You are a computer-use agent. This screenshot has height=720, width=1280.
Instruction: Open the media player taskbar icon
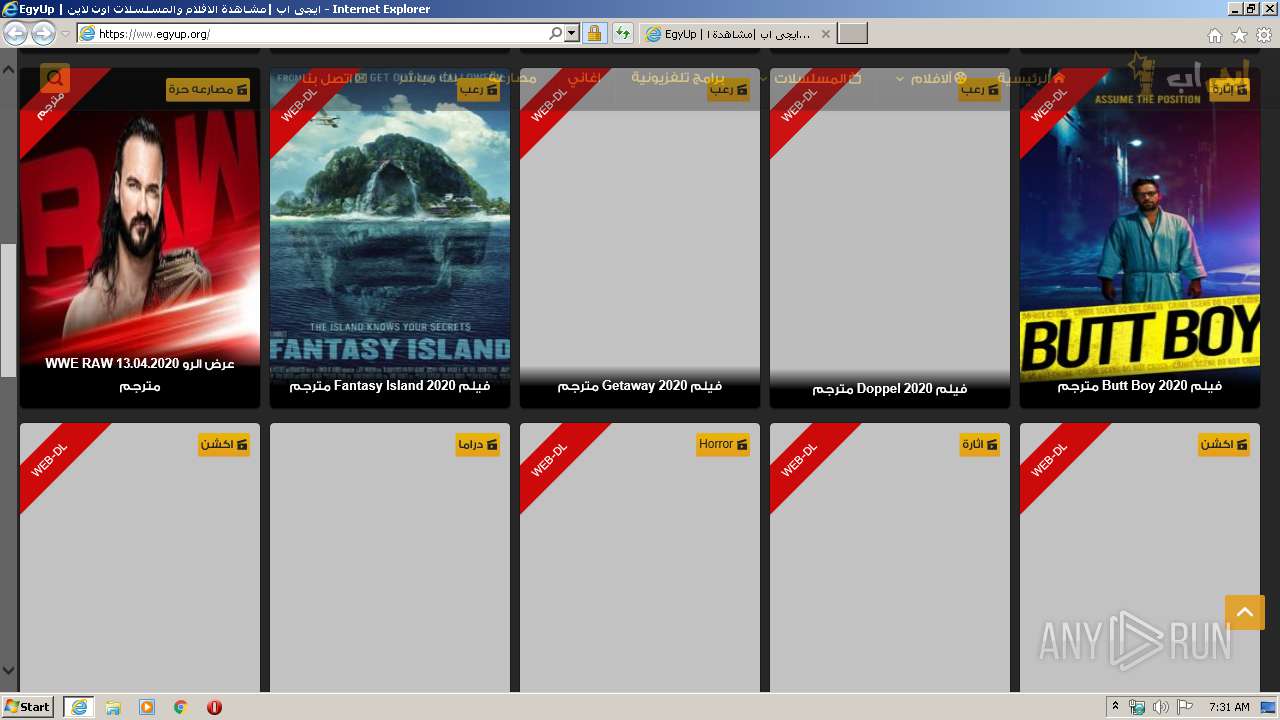(x=147, y=707)
